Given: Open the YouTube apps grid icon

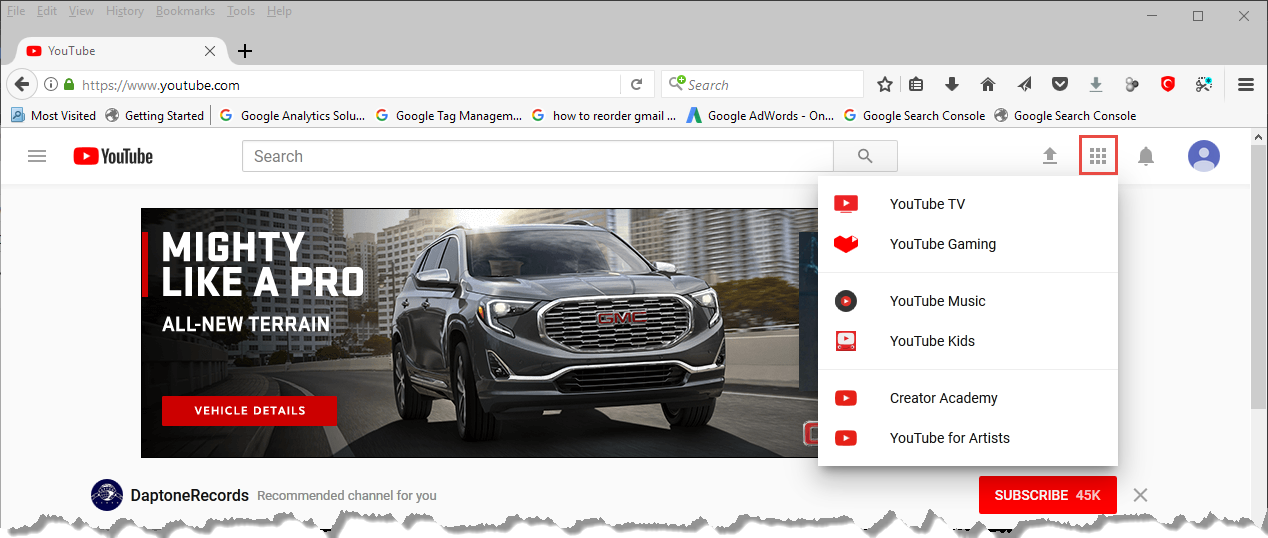Looking at the screenshot, I should point(1098,156).
